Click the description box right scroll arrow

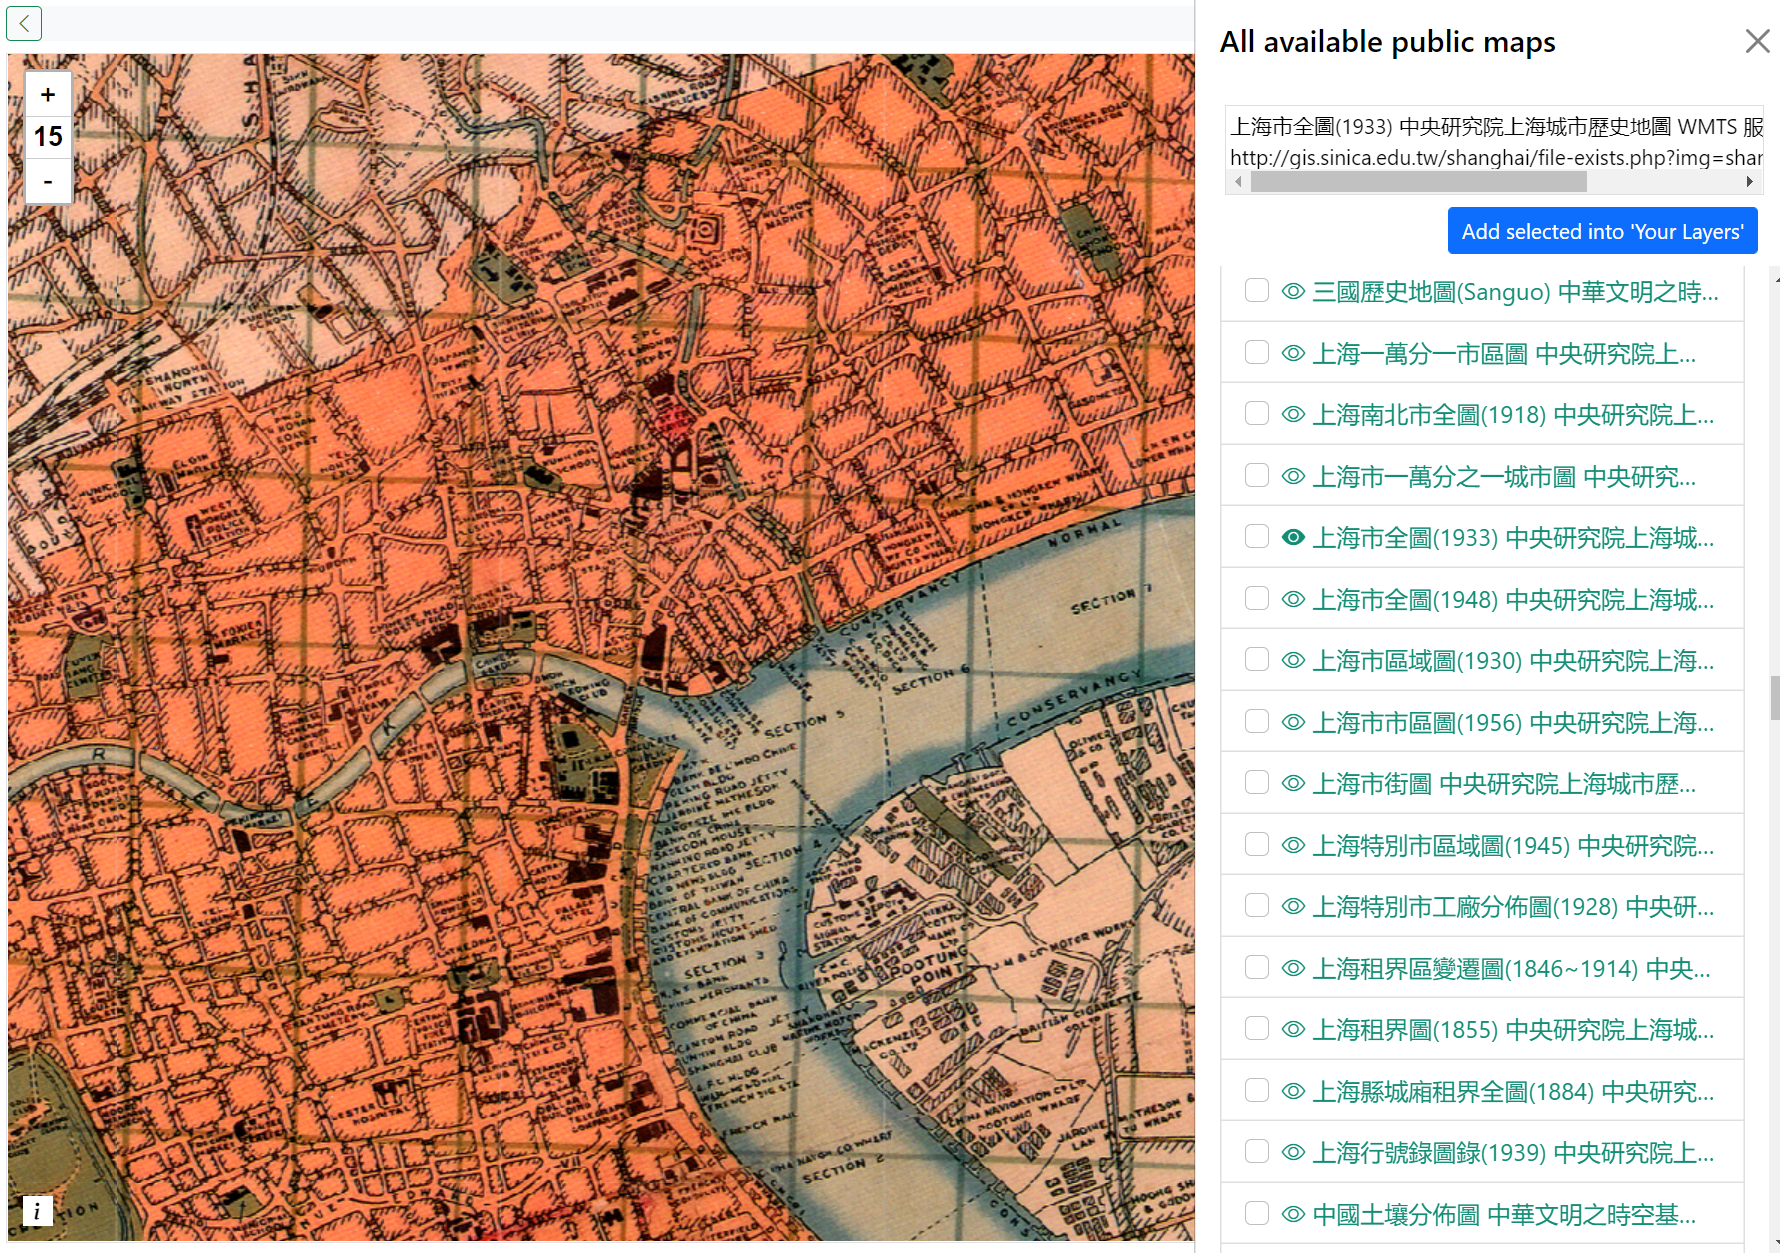click(1749, 181)
